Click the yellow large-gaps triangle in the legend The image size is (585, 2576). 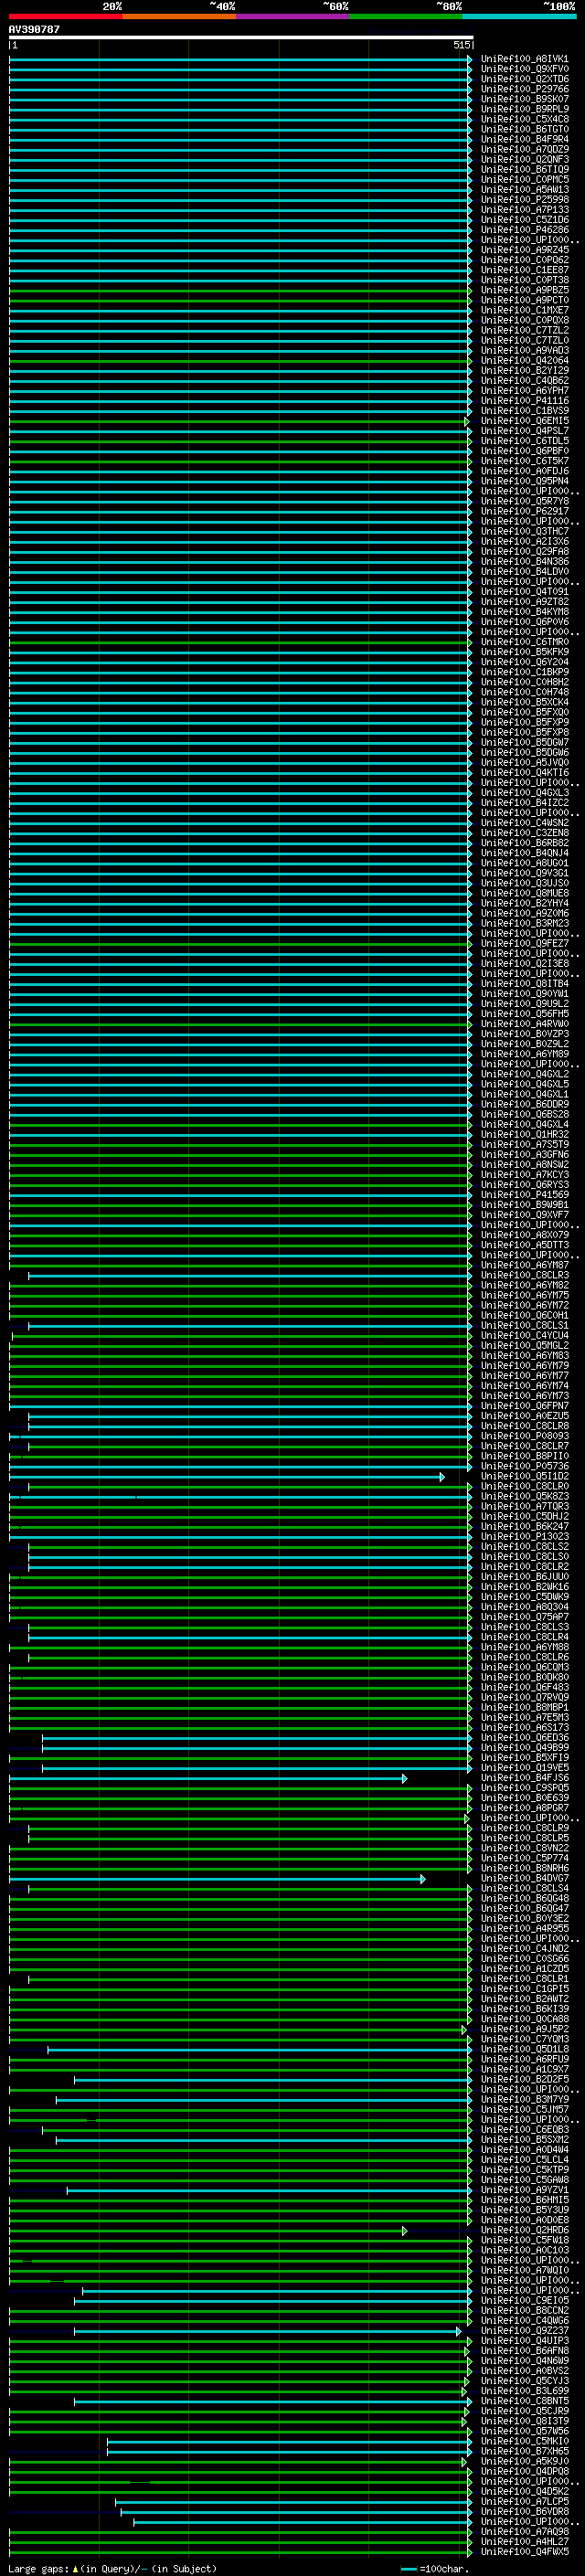pyautogui.click(x=75, y=2568)
